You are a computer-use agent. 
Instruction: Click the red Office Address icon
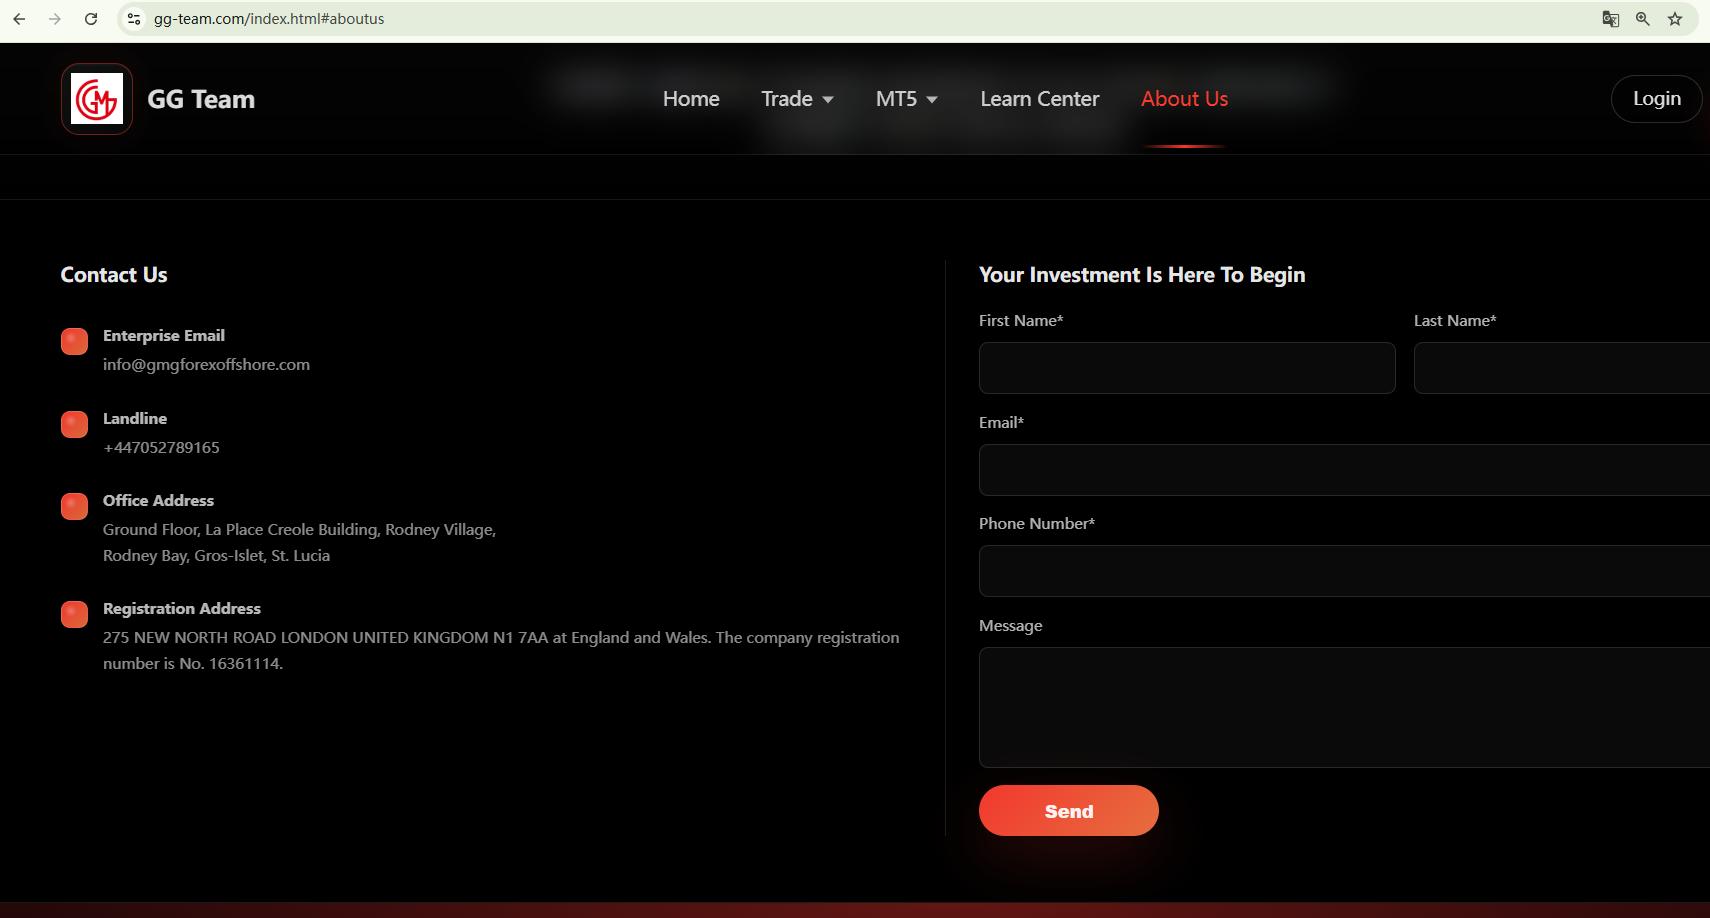coord(74,507)
